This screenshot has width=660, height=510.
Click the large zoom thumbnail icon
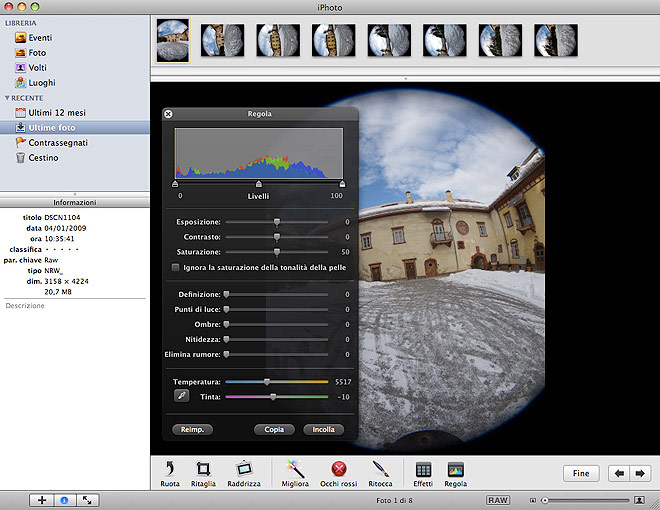coord(639,500)
